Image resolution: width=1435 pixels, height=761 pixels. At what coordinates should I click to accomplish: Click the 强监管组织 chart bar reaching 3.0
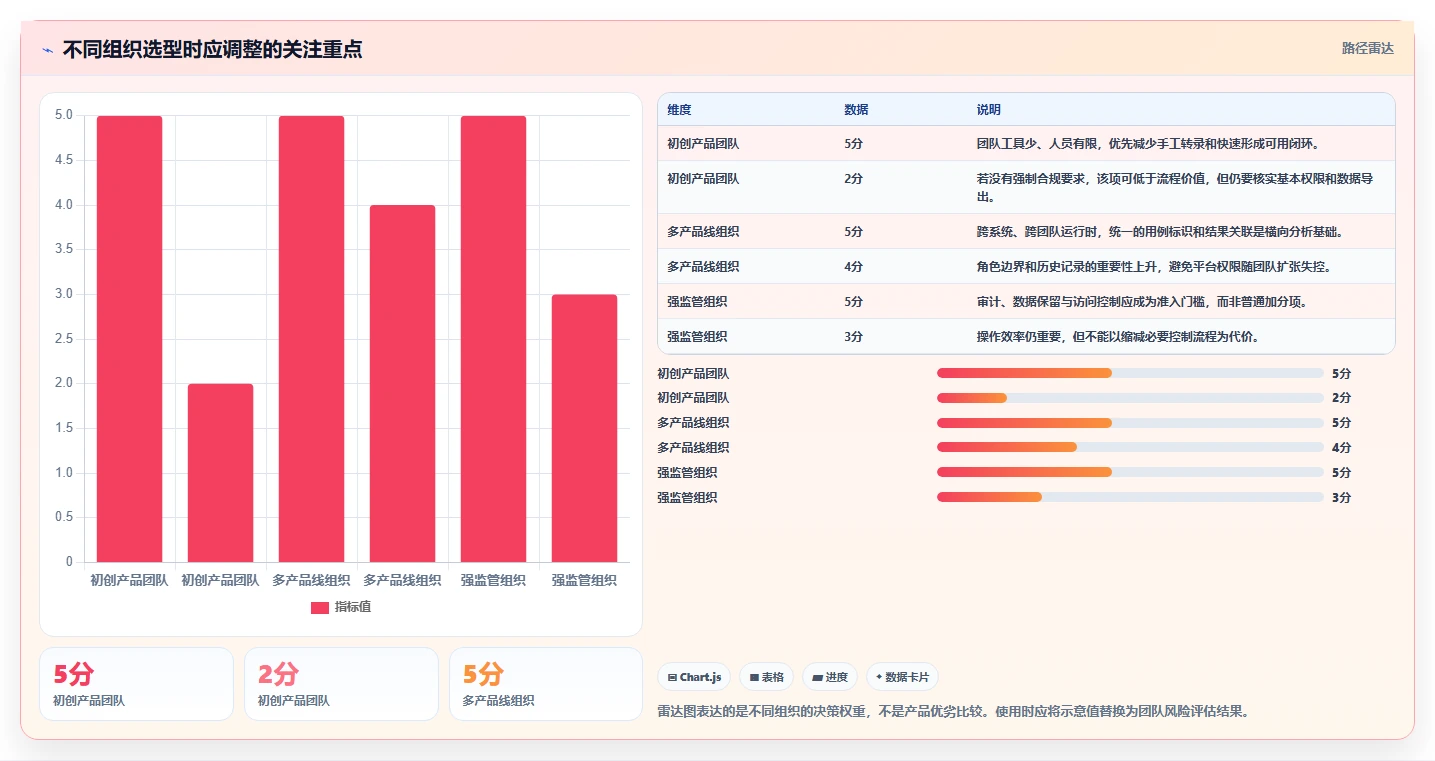click(584, 428)
